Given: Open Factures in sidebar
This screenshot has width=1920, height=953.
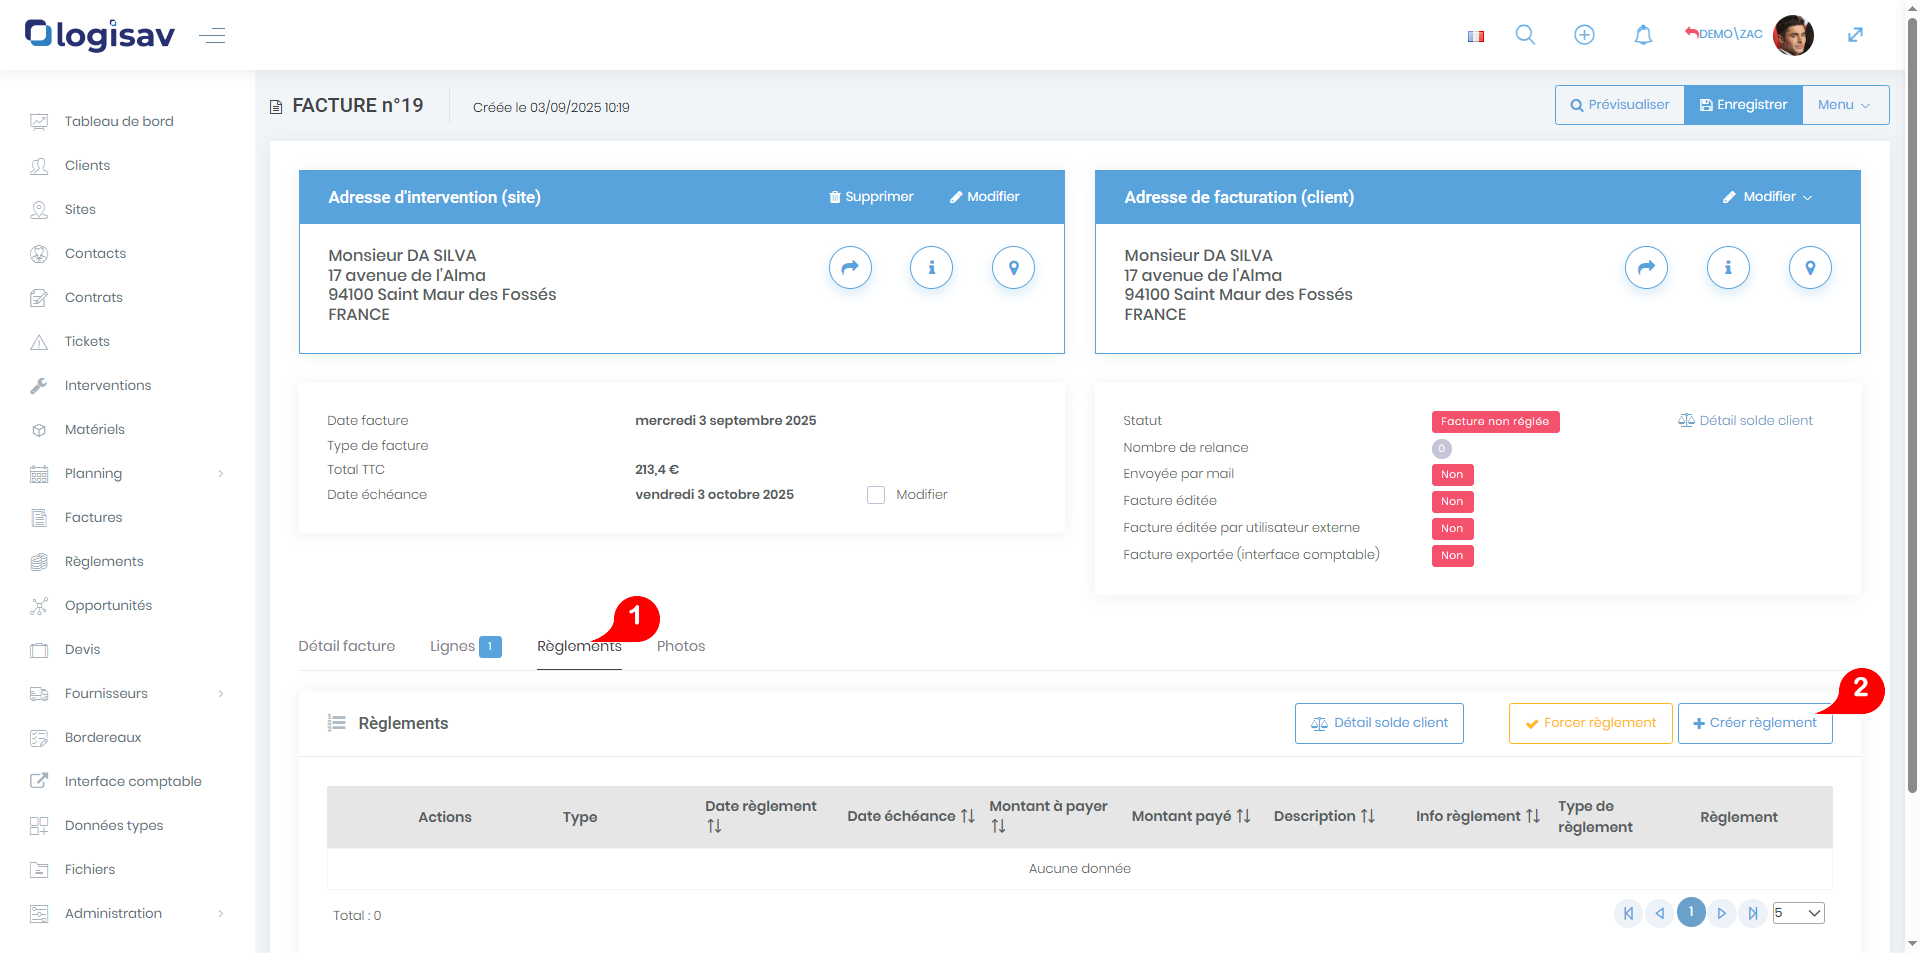Looking at the screenshot, I should (x=93, y=518).
